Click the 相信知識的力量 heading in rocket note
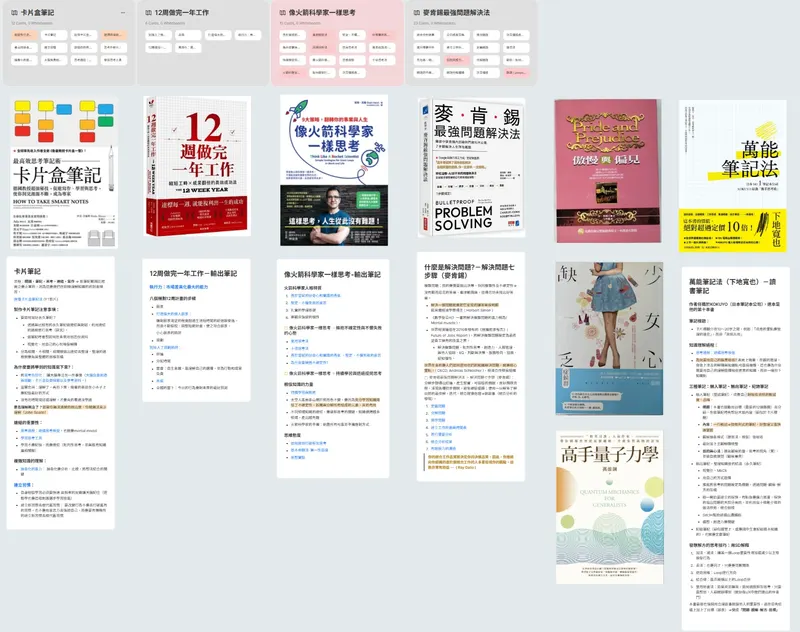800x632 pixels. 299,384
